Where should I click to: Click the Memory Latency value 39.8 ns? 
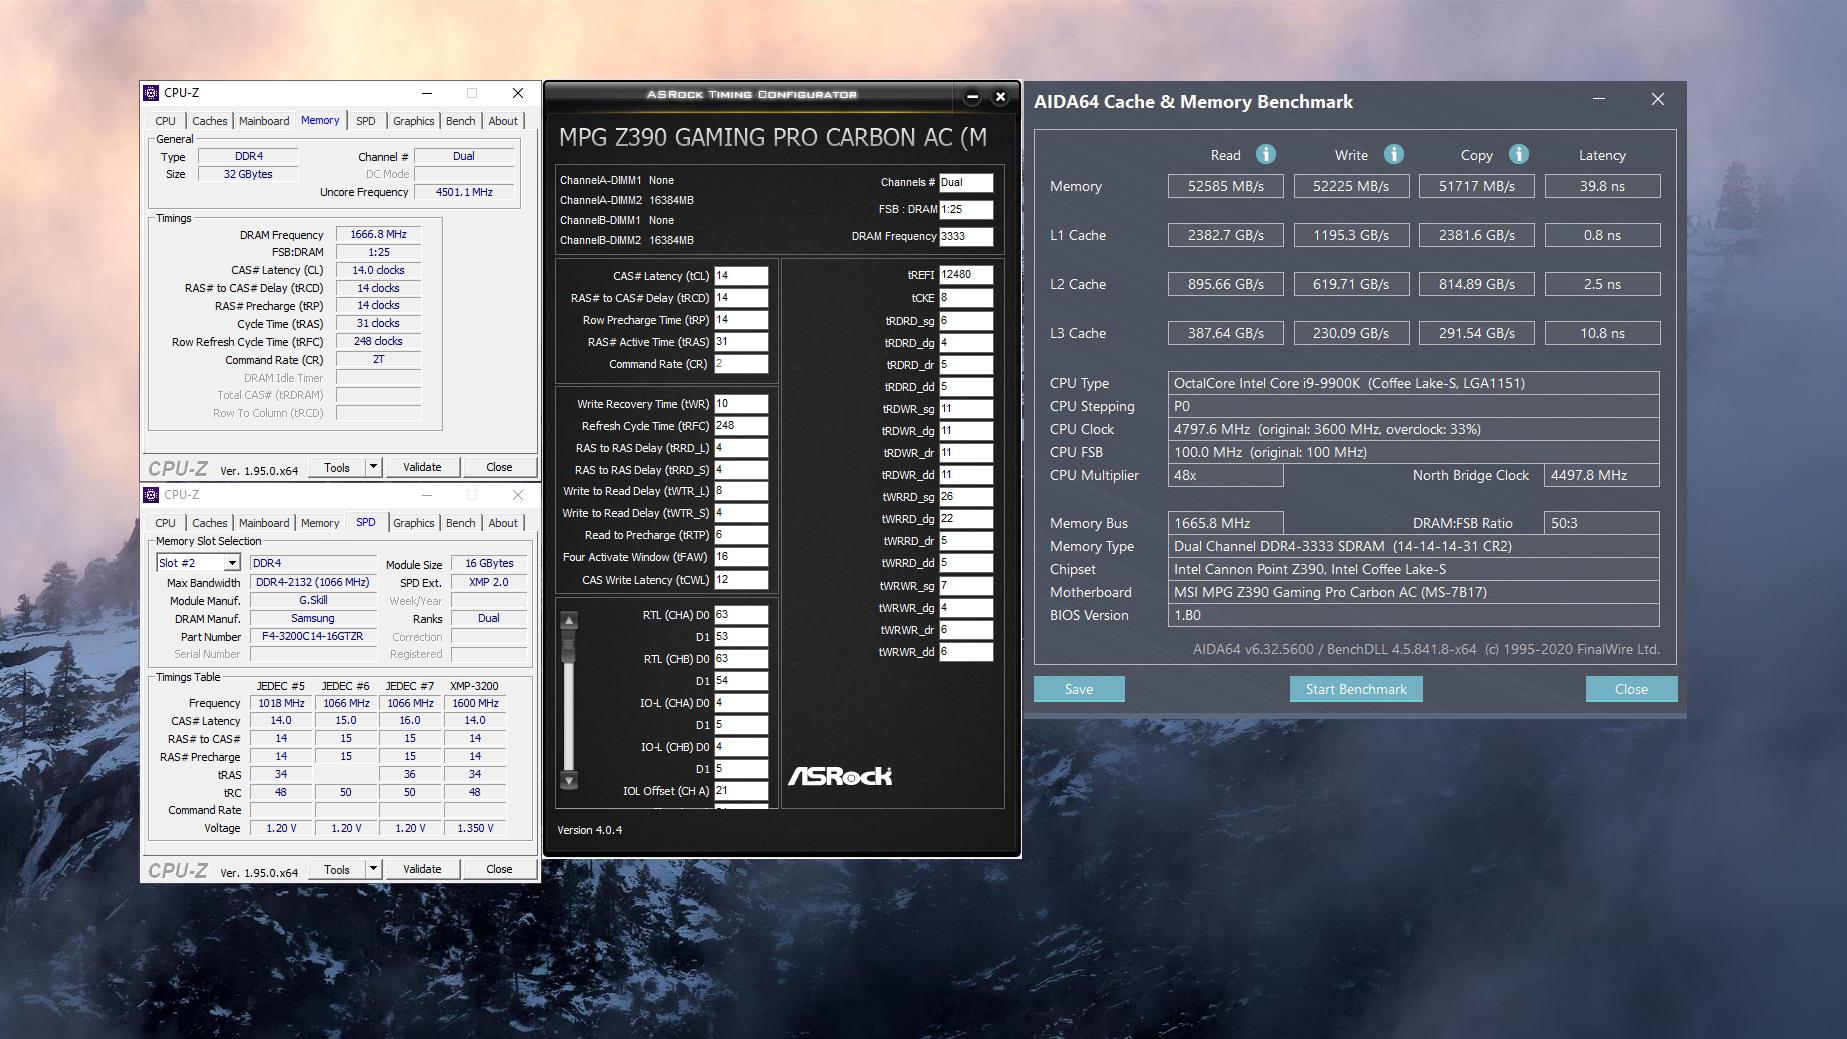(1602, 186)
